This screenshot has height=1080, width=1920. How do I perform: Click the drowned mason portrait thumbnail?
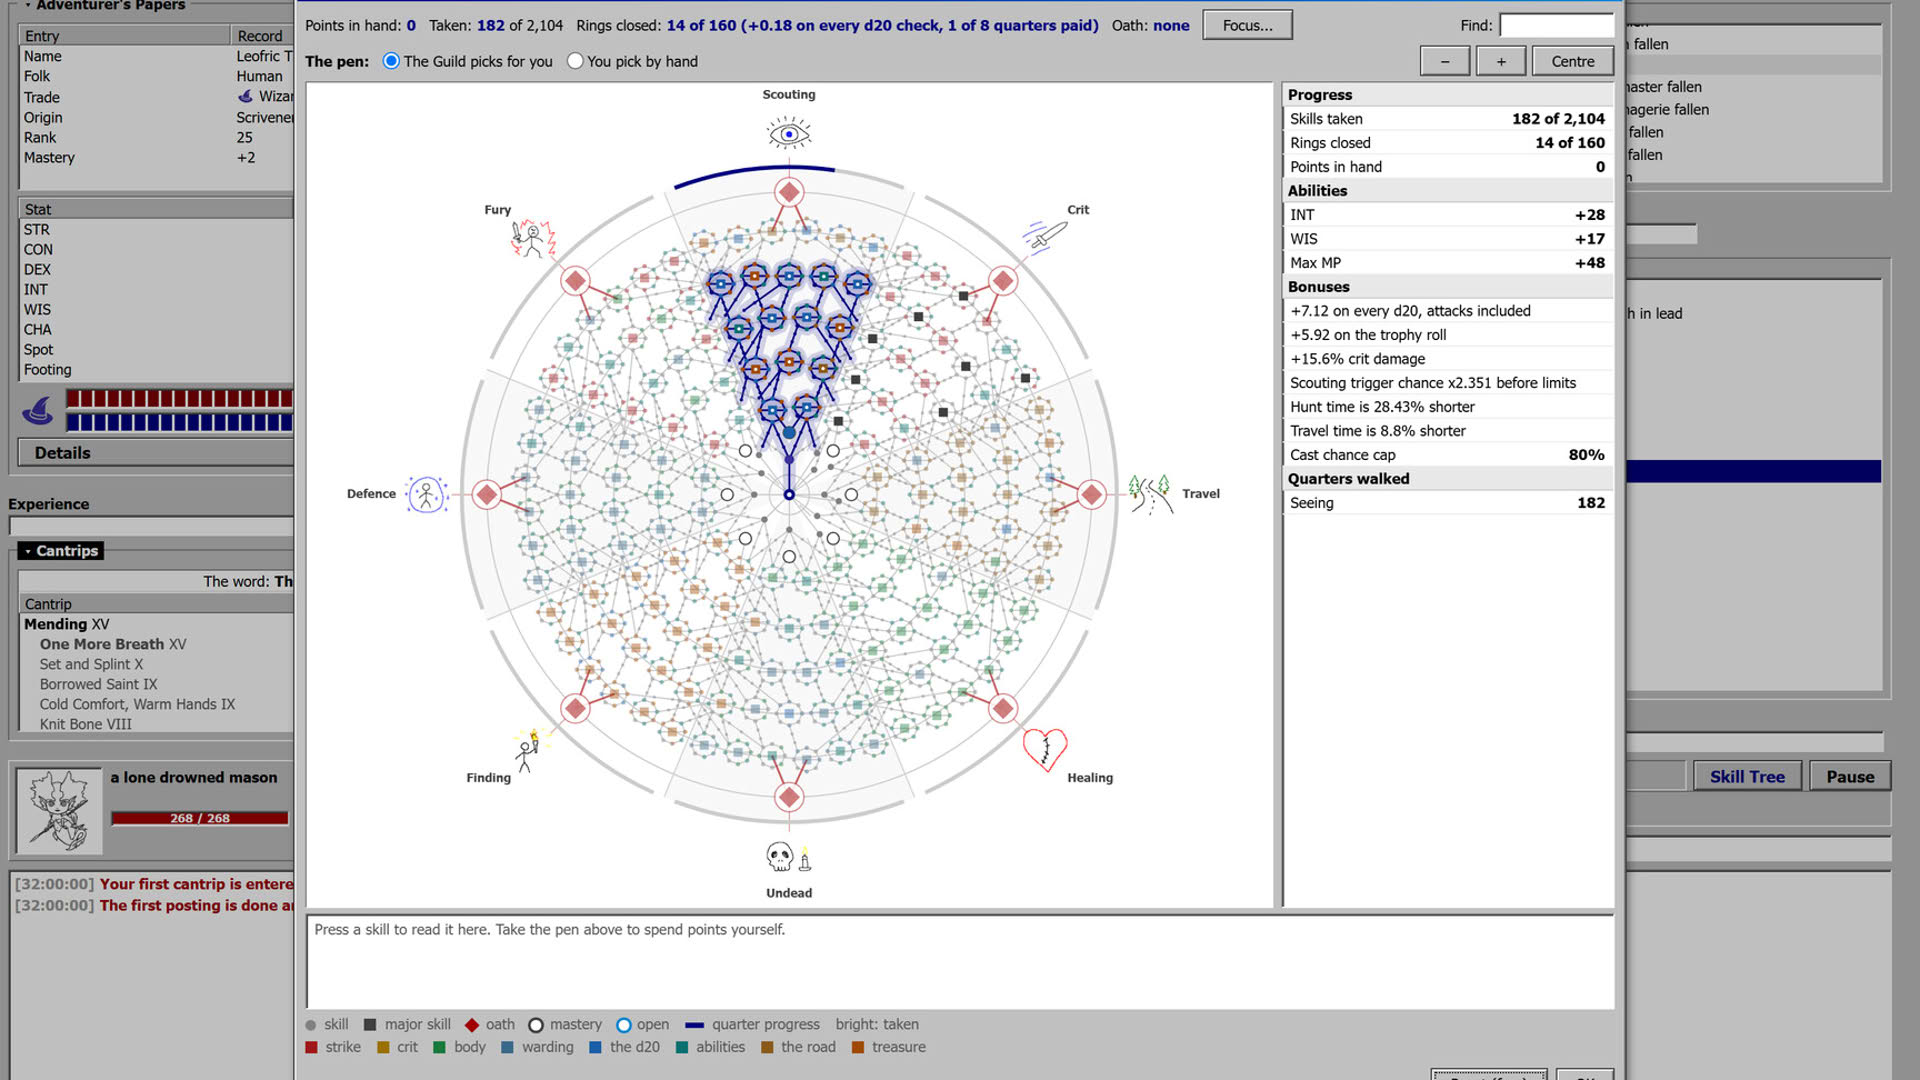[x=59, y=810]
